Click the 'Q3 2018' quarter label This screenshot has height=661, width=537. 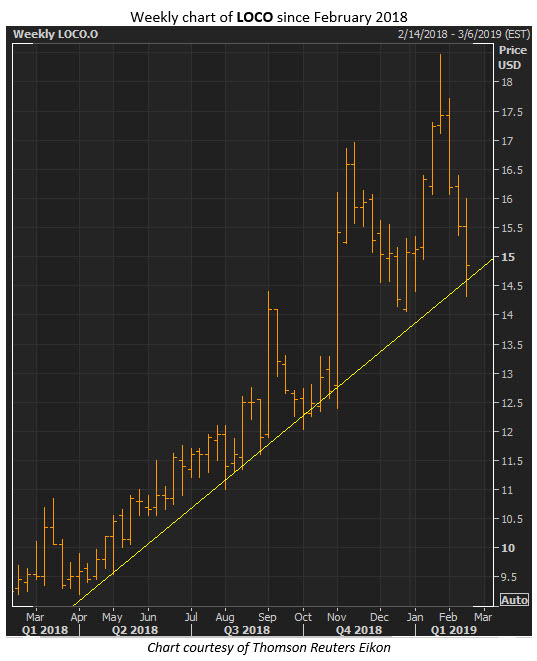[247, 630]
